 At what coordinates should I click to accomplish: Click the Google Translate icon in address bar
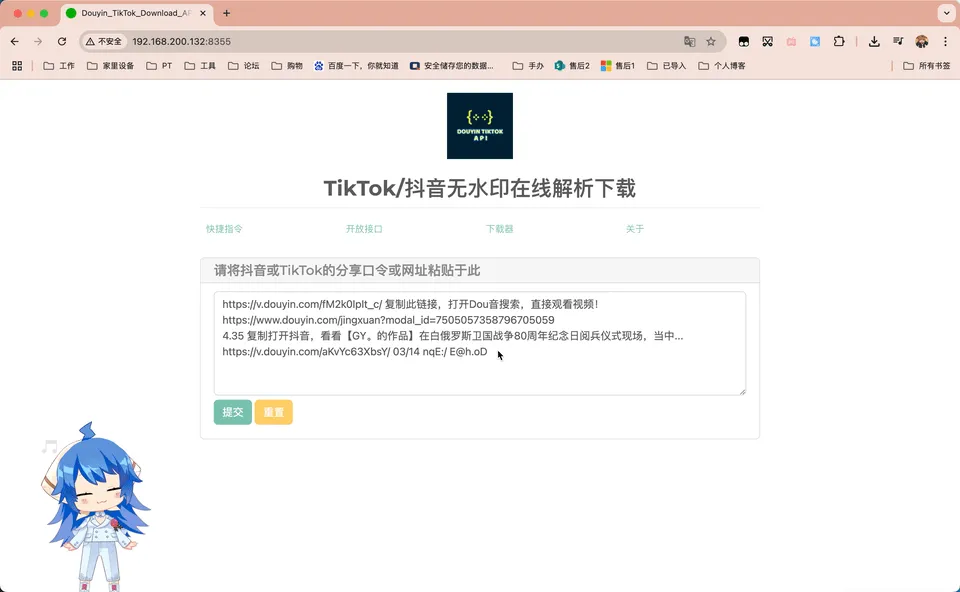(689, 42)
